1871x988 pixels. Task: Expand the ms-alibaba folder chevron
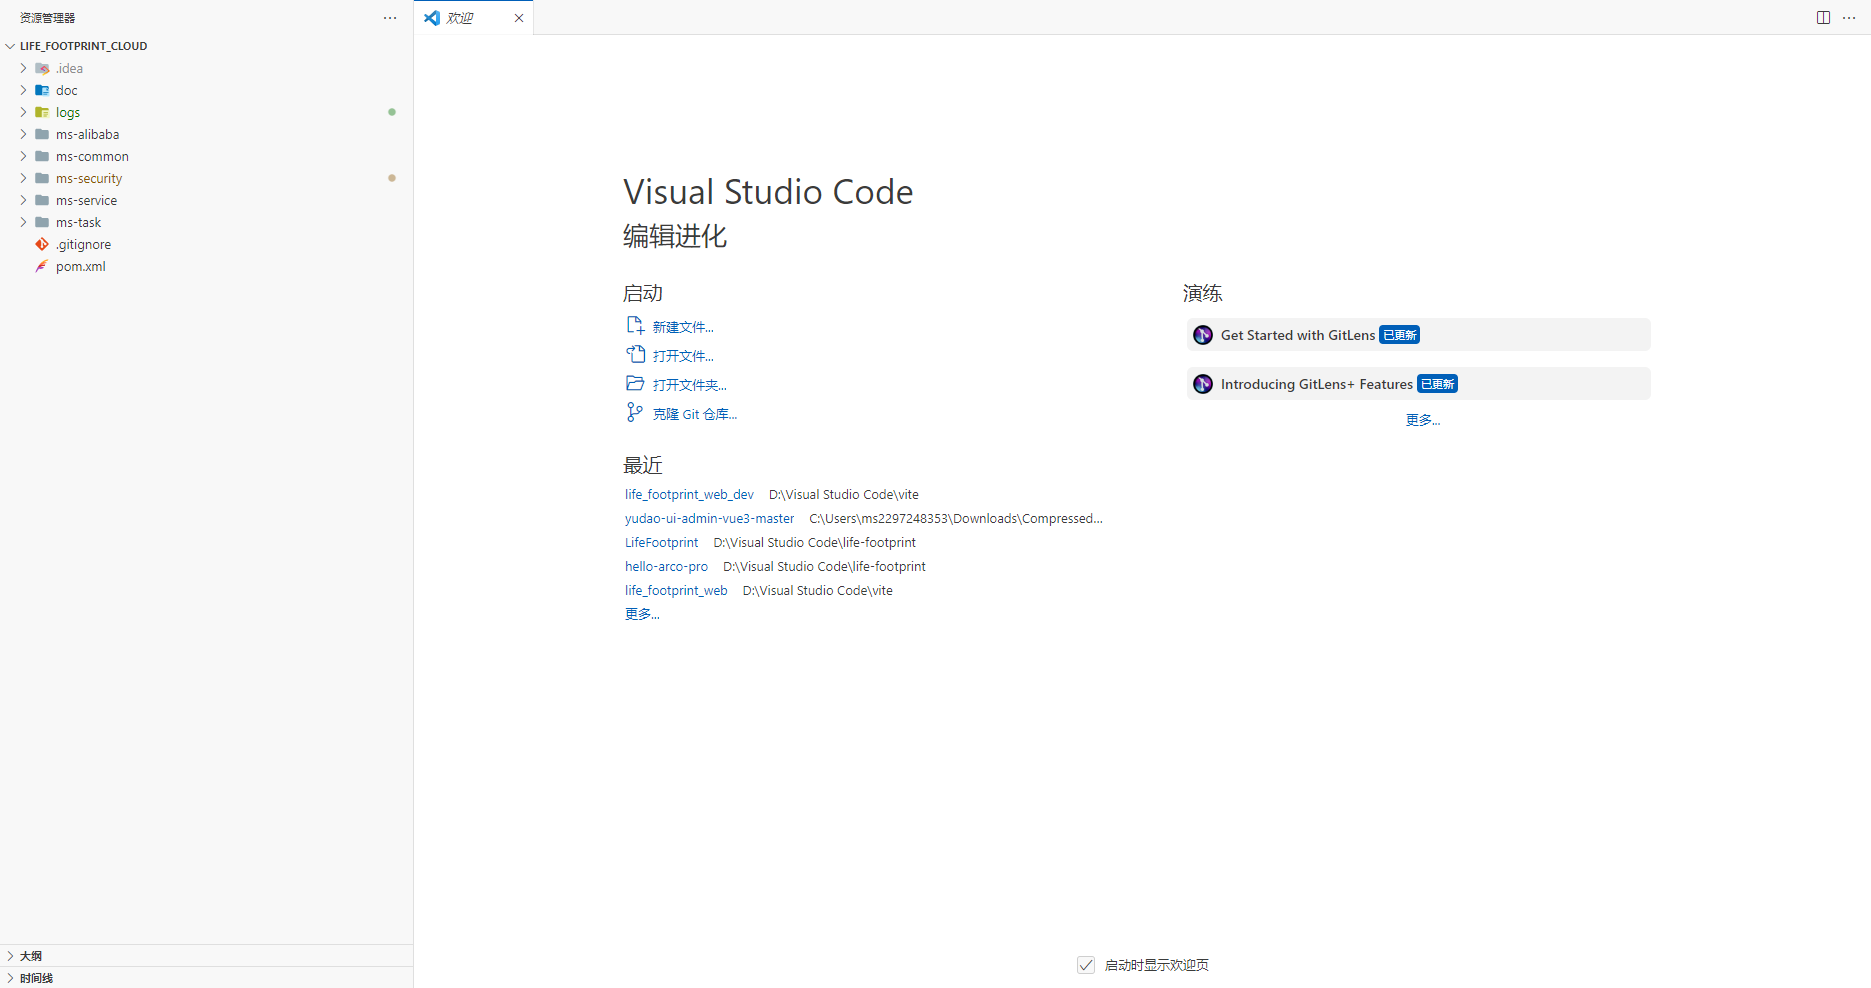pos(23,134)
